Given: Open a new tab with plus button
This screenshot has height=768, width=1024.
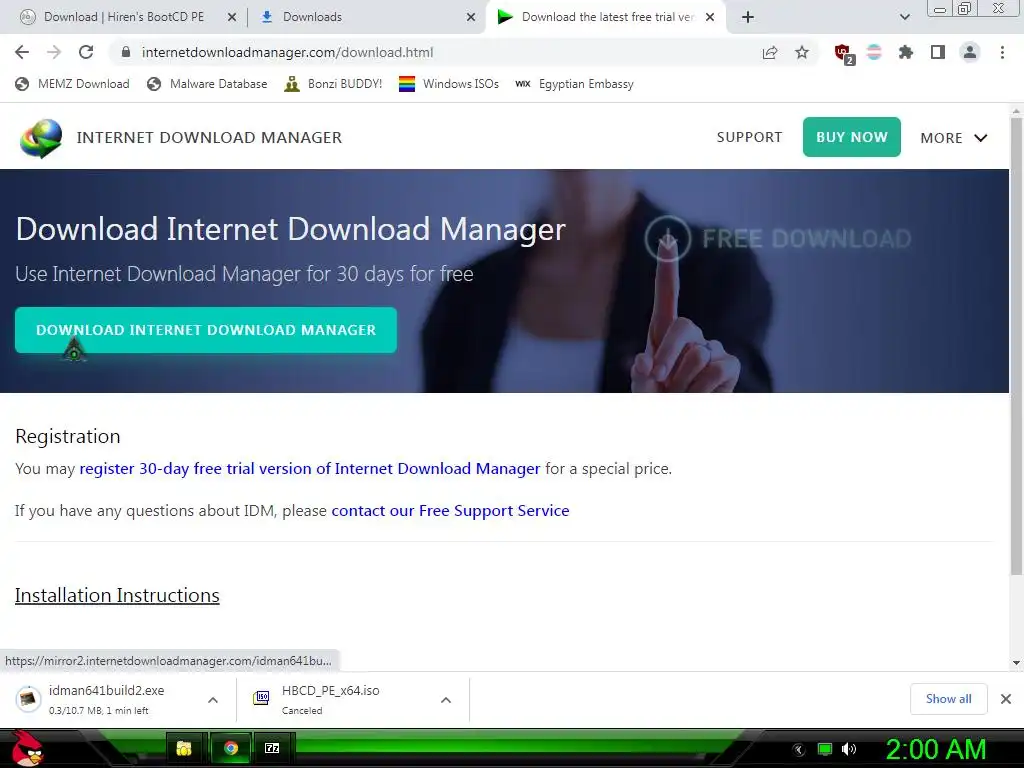Looking at the screenshot, I should [748, 17].
